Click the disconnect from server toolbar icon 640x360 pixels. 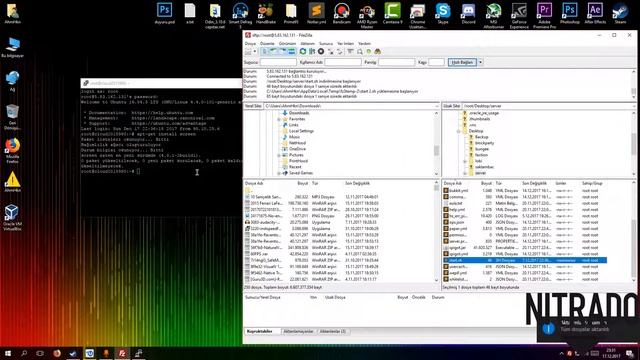point(331,52)
